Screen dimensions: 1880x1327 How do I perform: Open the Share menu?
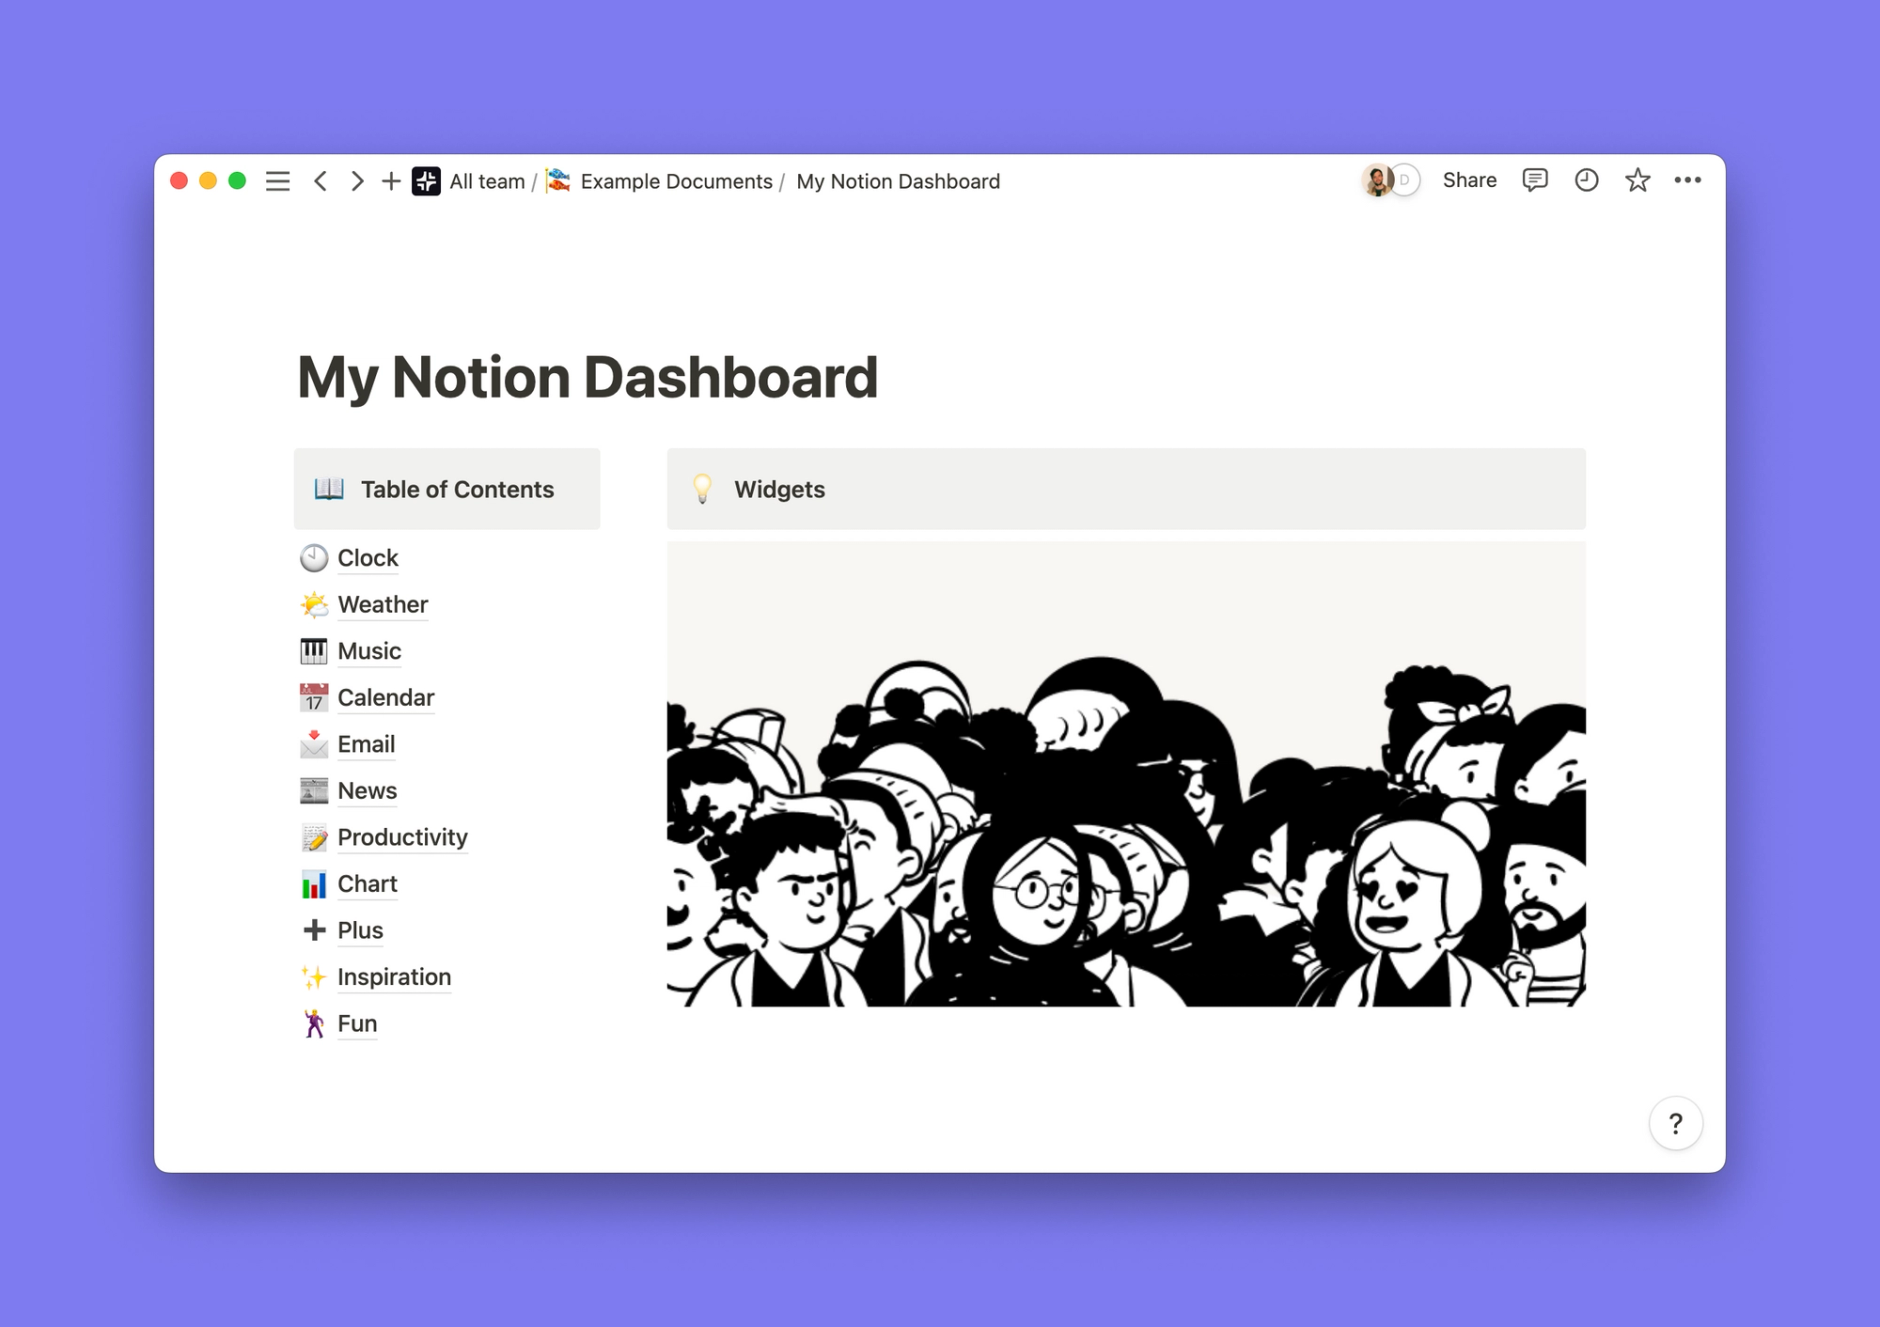tap(1469, 180)
